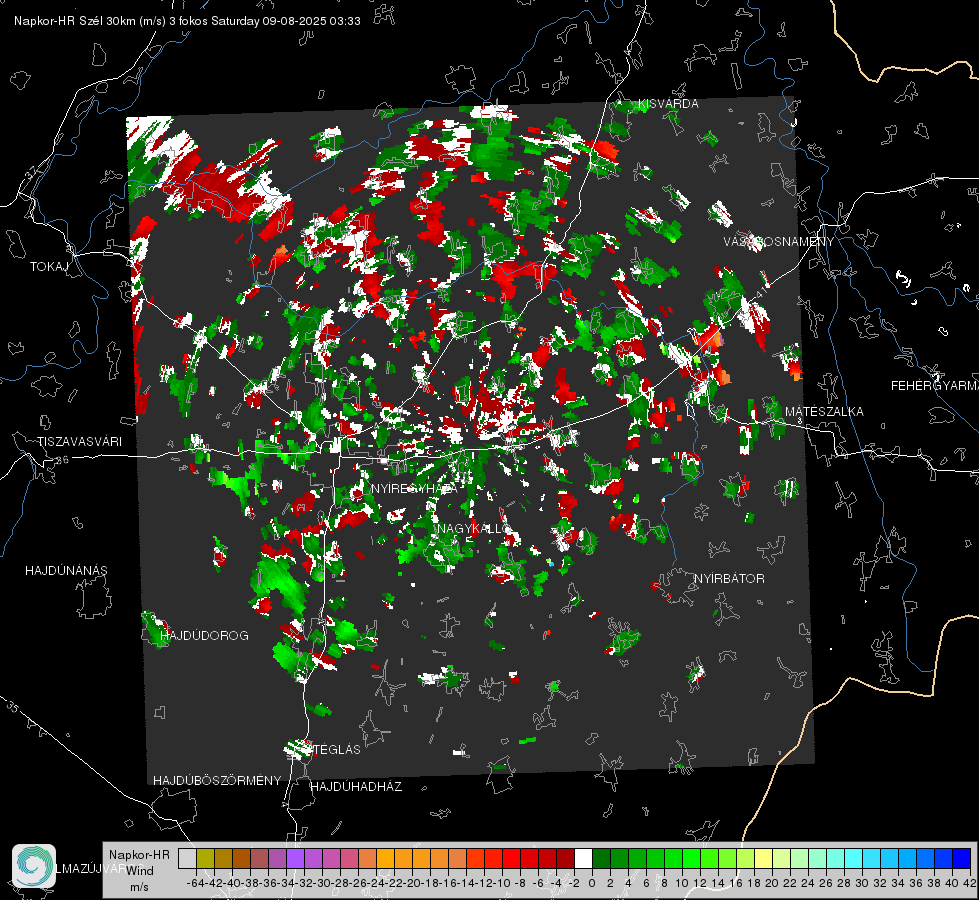Click the Wind label in the legend
This screenshot has height=900, width=979.
(140, 871)
